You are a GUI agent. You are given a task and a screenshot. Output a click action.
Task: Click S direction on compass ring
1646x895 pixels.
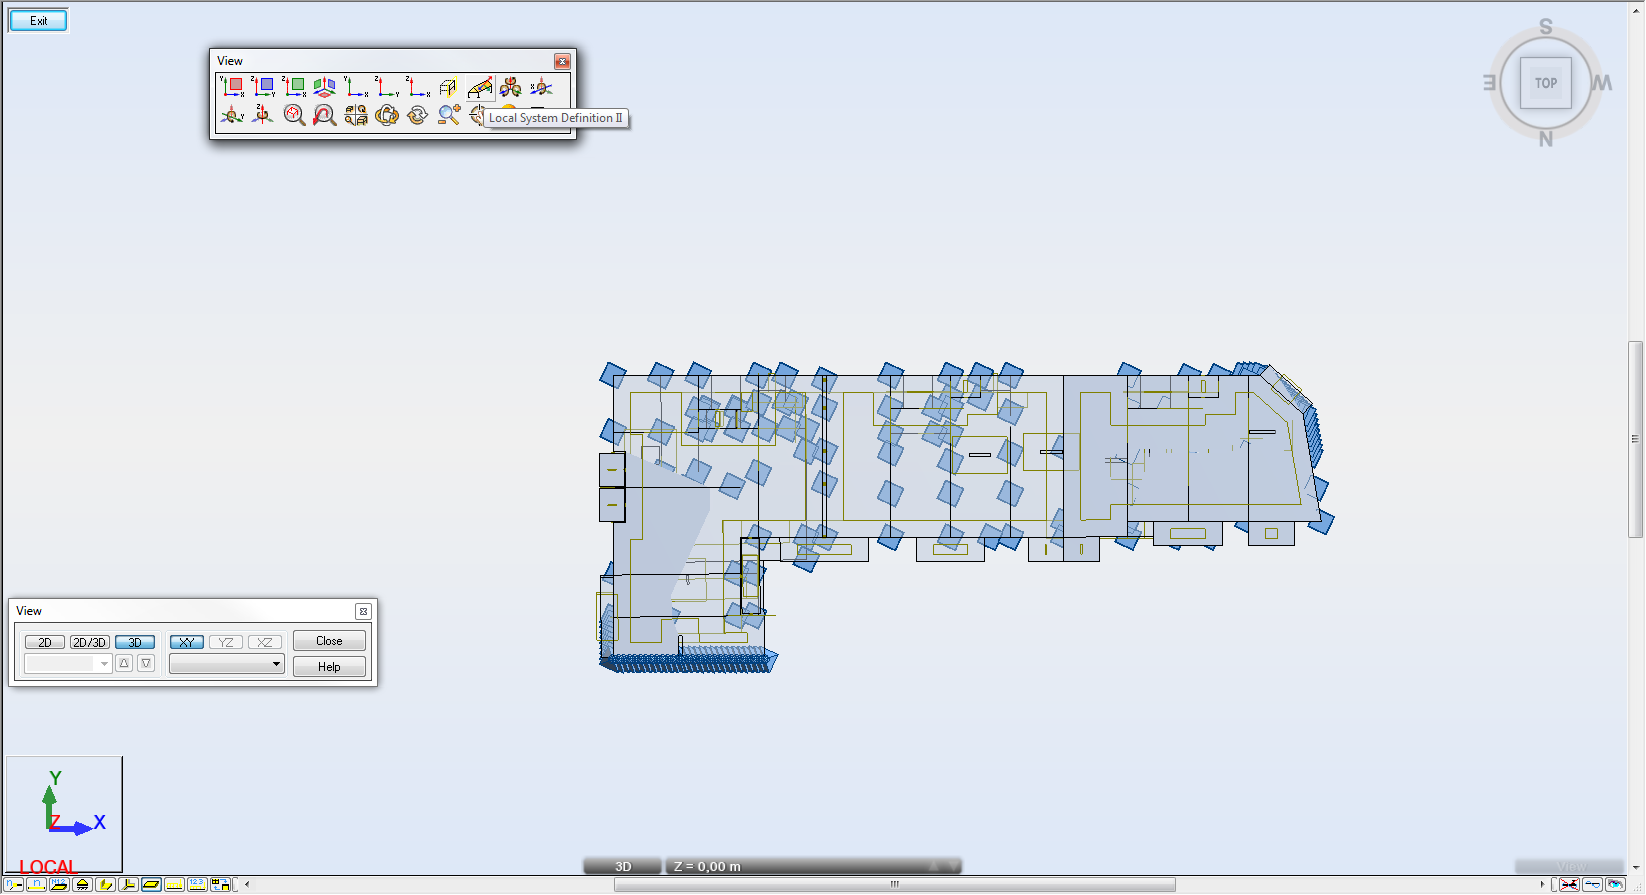click(x=1546, y=27)
